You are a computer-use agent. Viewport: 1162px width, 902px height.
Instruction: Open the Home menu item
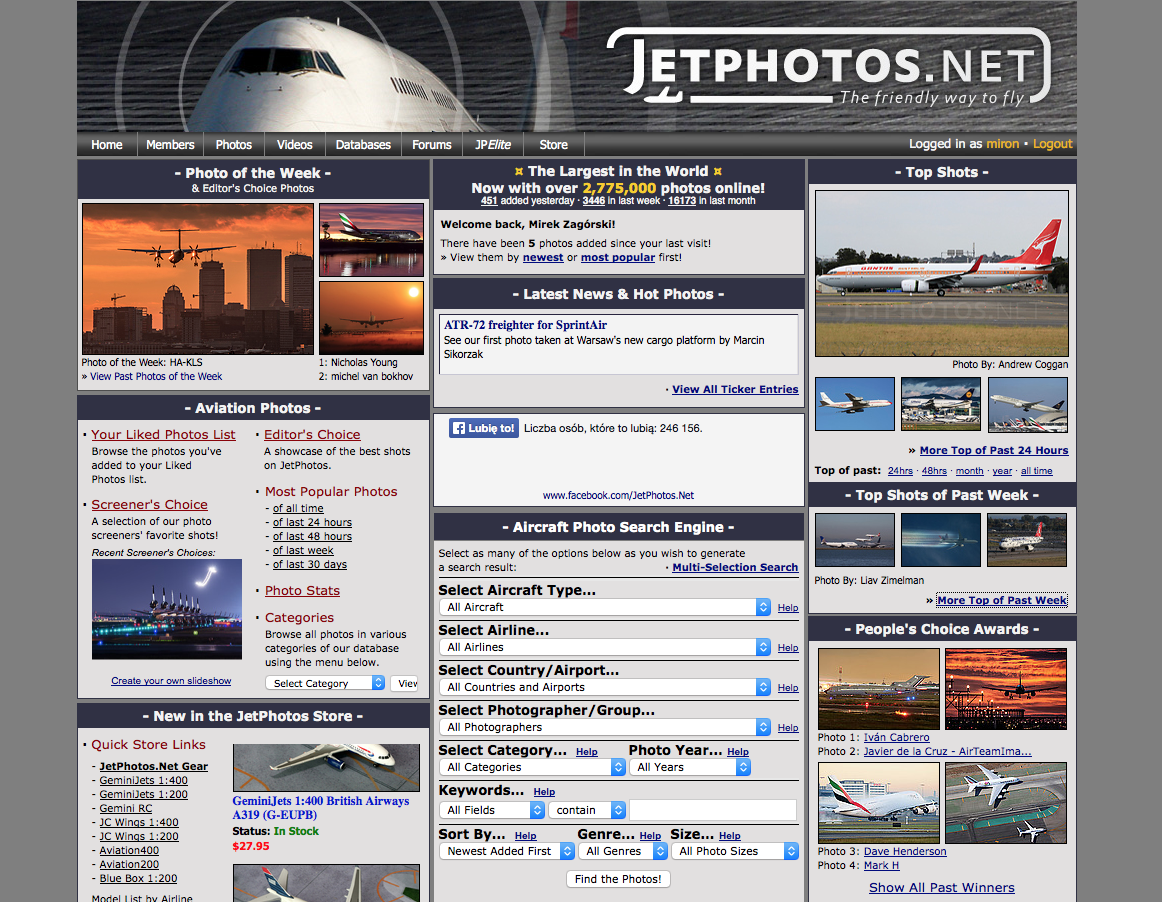tap(107, 145)
